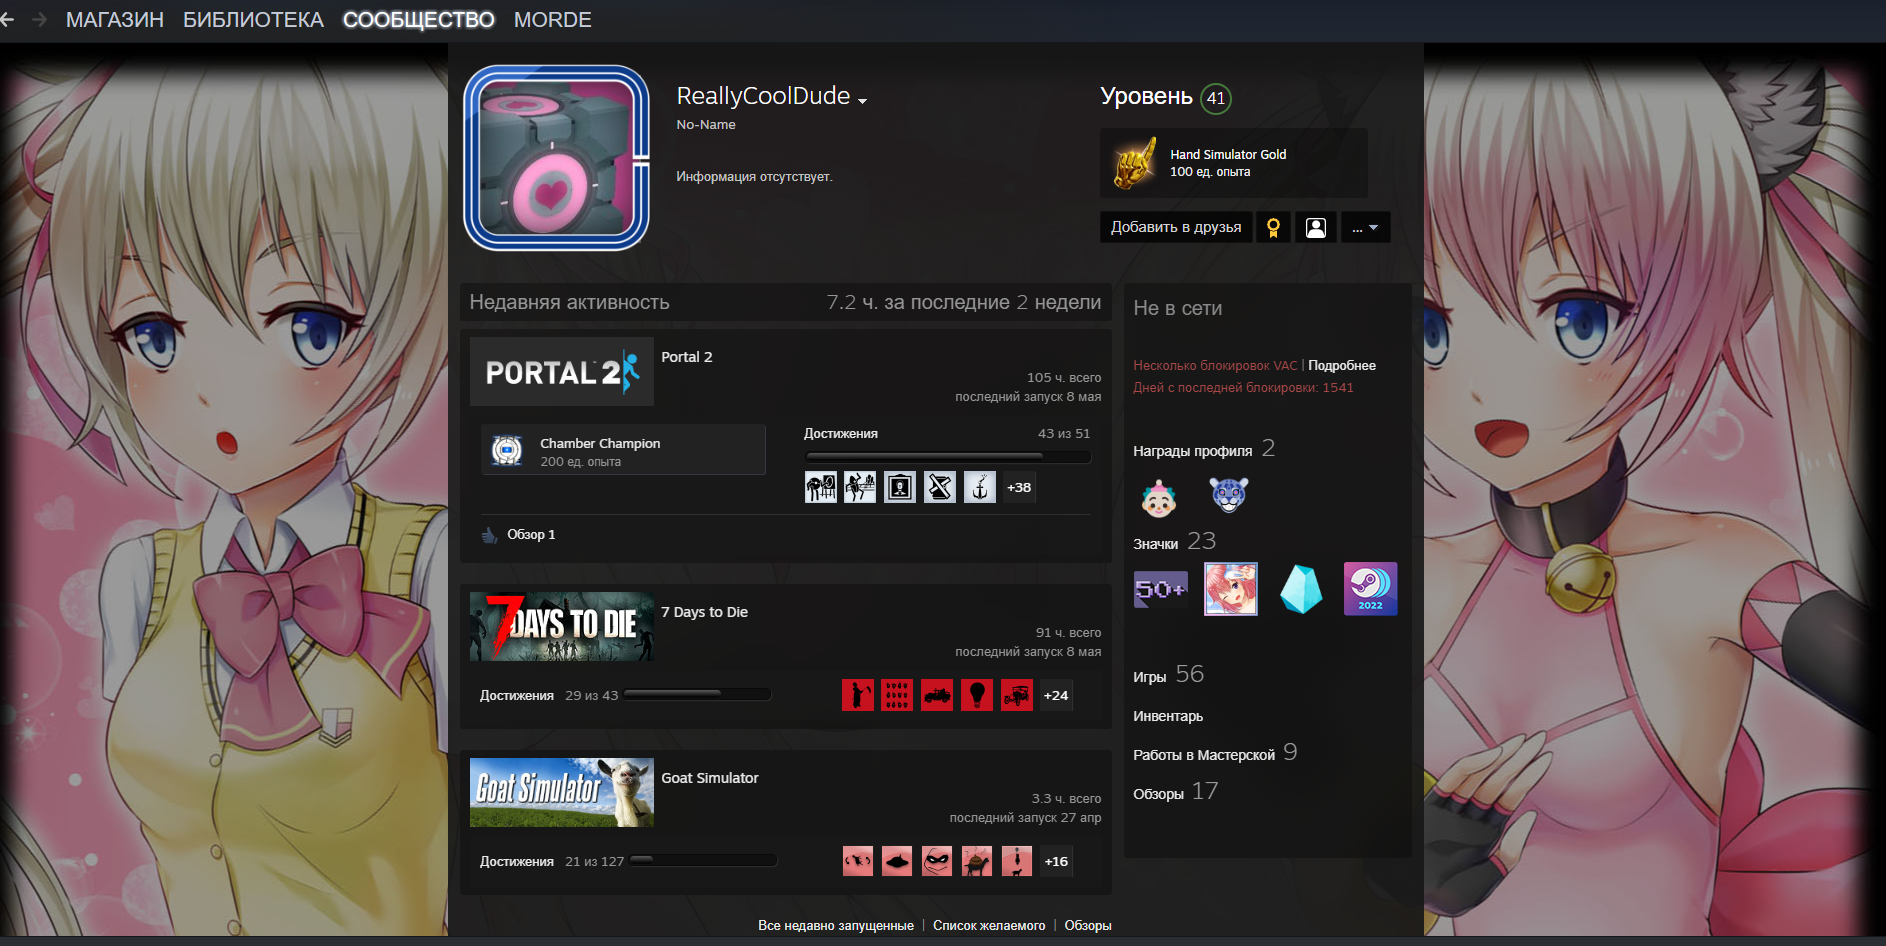1886x946 pixels.
Task: Expand the ReallyCoolDude name history dropdown
Action: [x=862, y=100]
